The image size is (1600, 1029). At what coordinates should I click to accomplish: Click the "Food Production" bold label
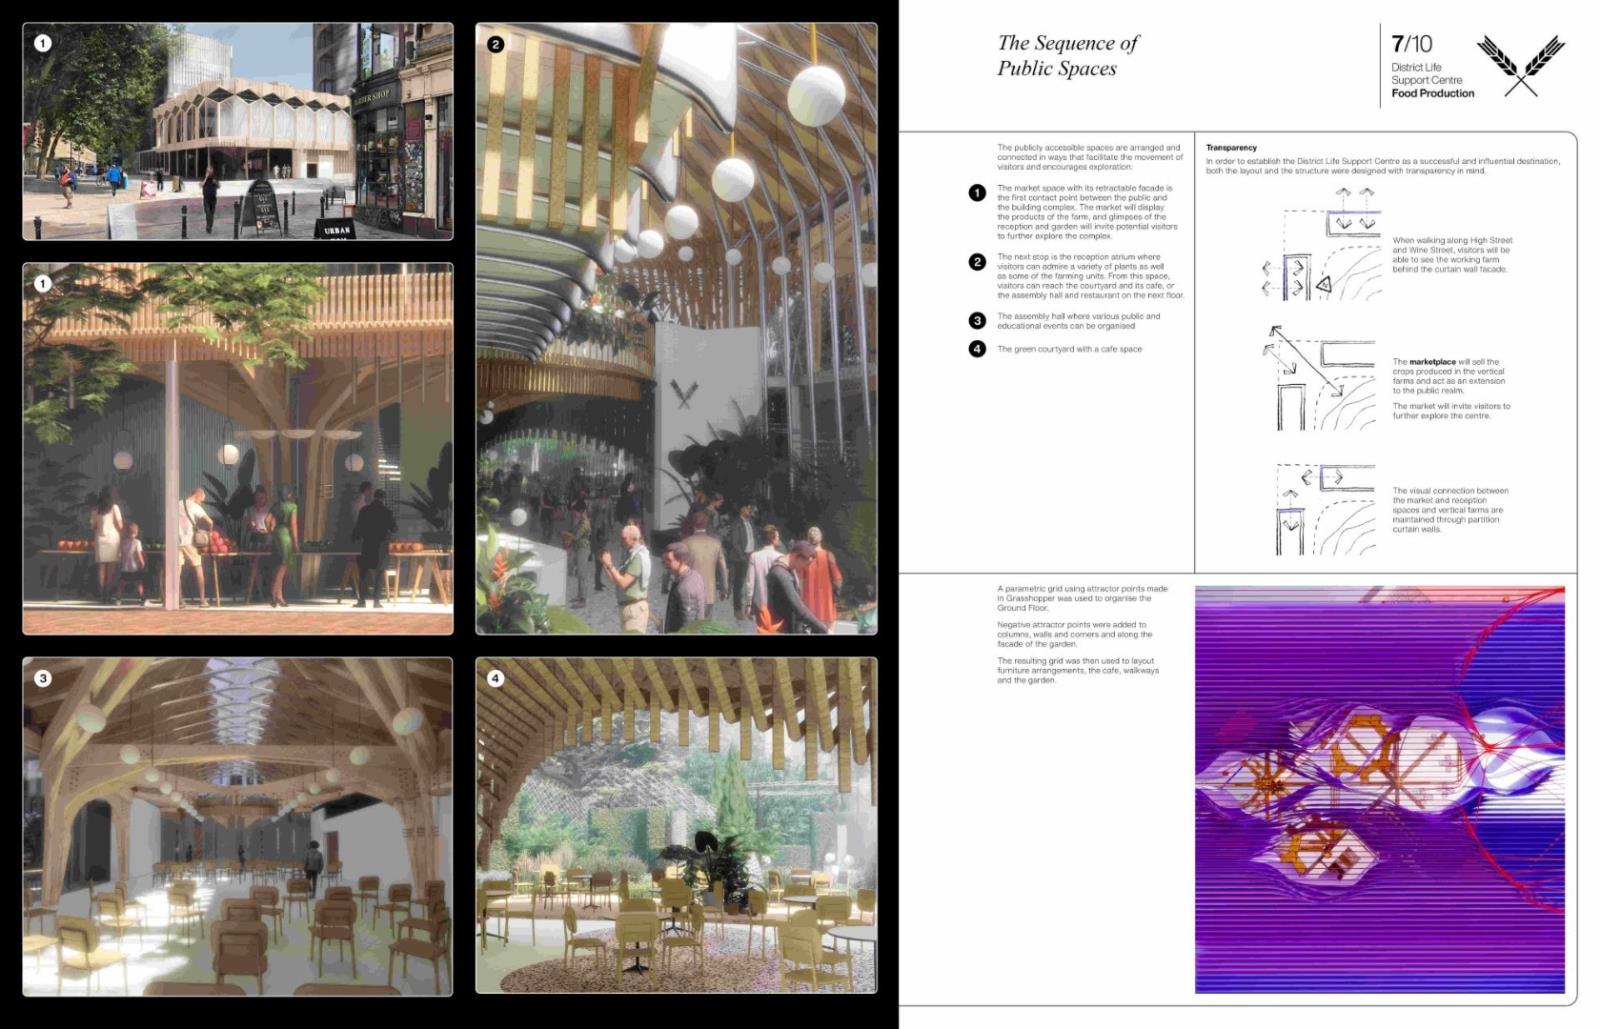coord(1432,93)
